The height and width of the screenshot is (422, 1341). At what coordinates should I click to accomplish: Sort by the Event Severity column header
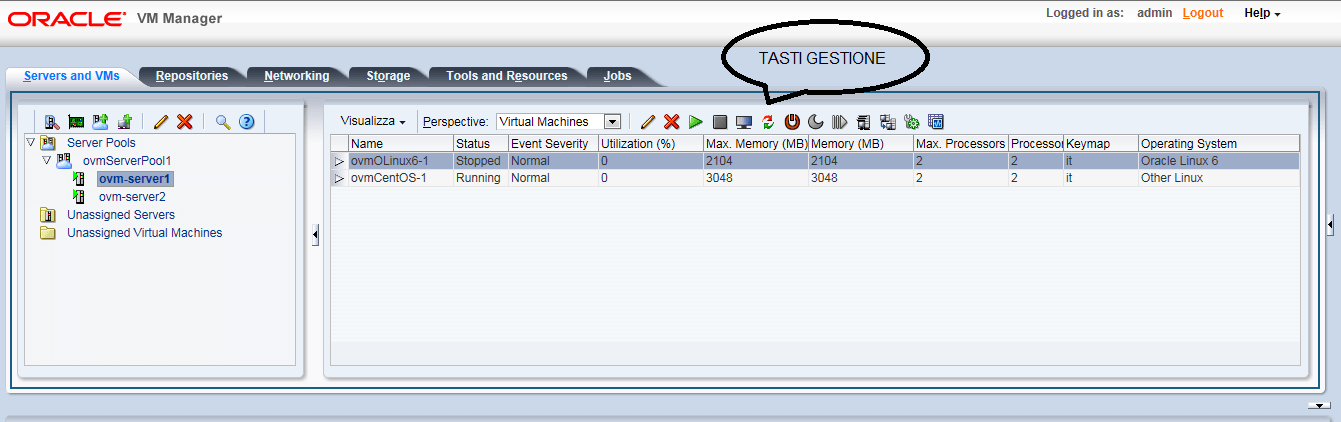[x=553, y=144]
